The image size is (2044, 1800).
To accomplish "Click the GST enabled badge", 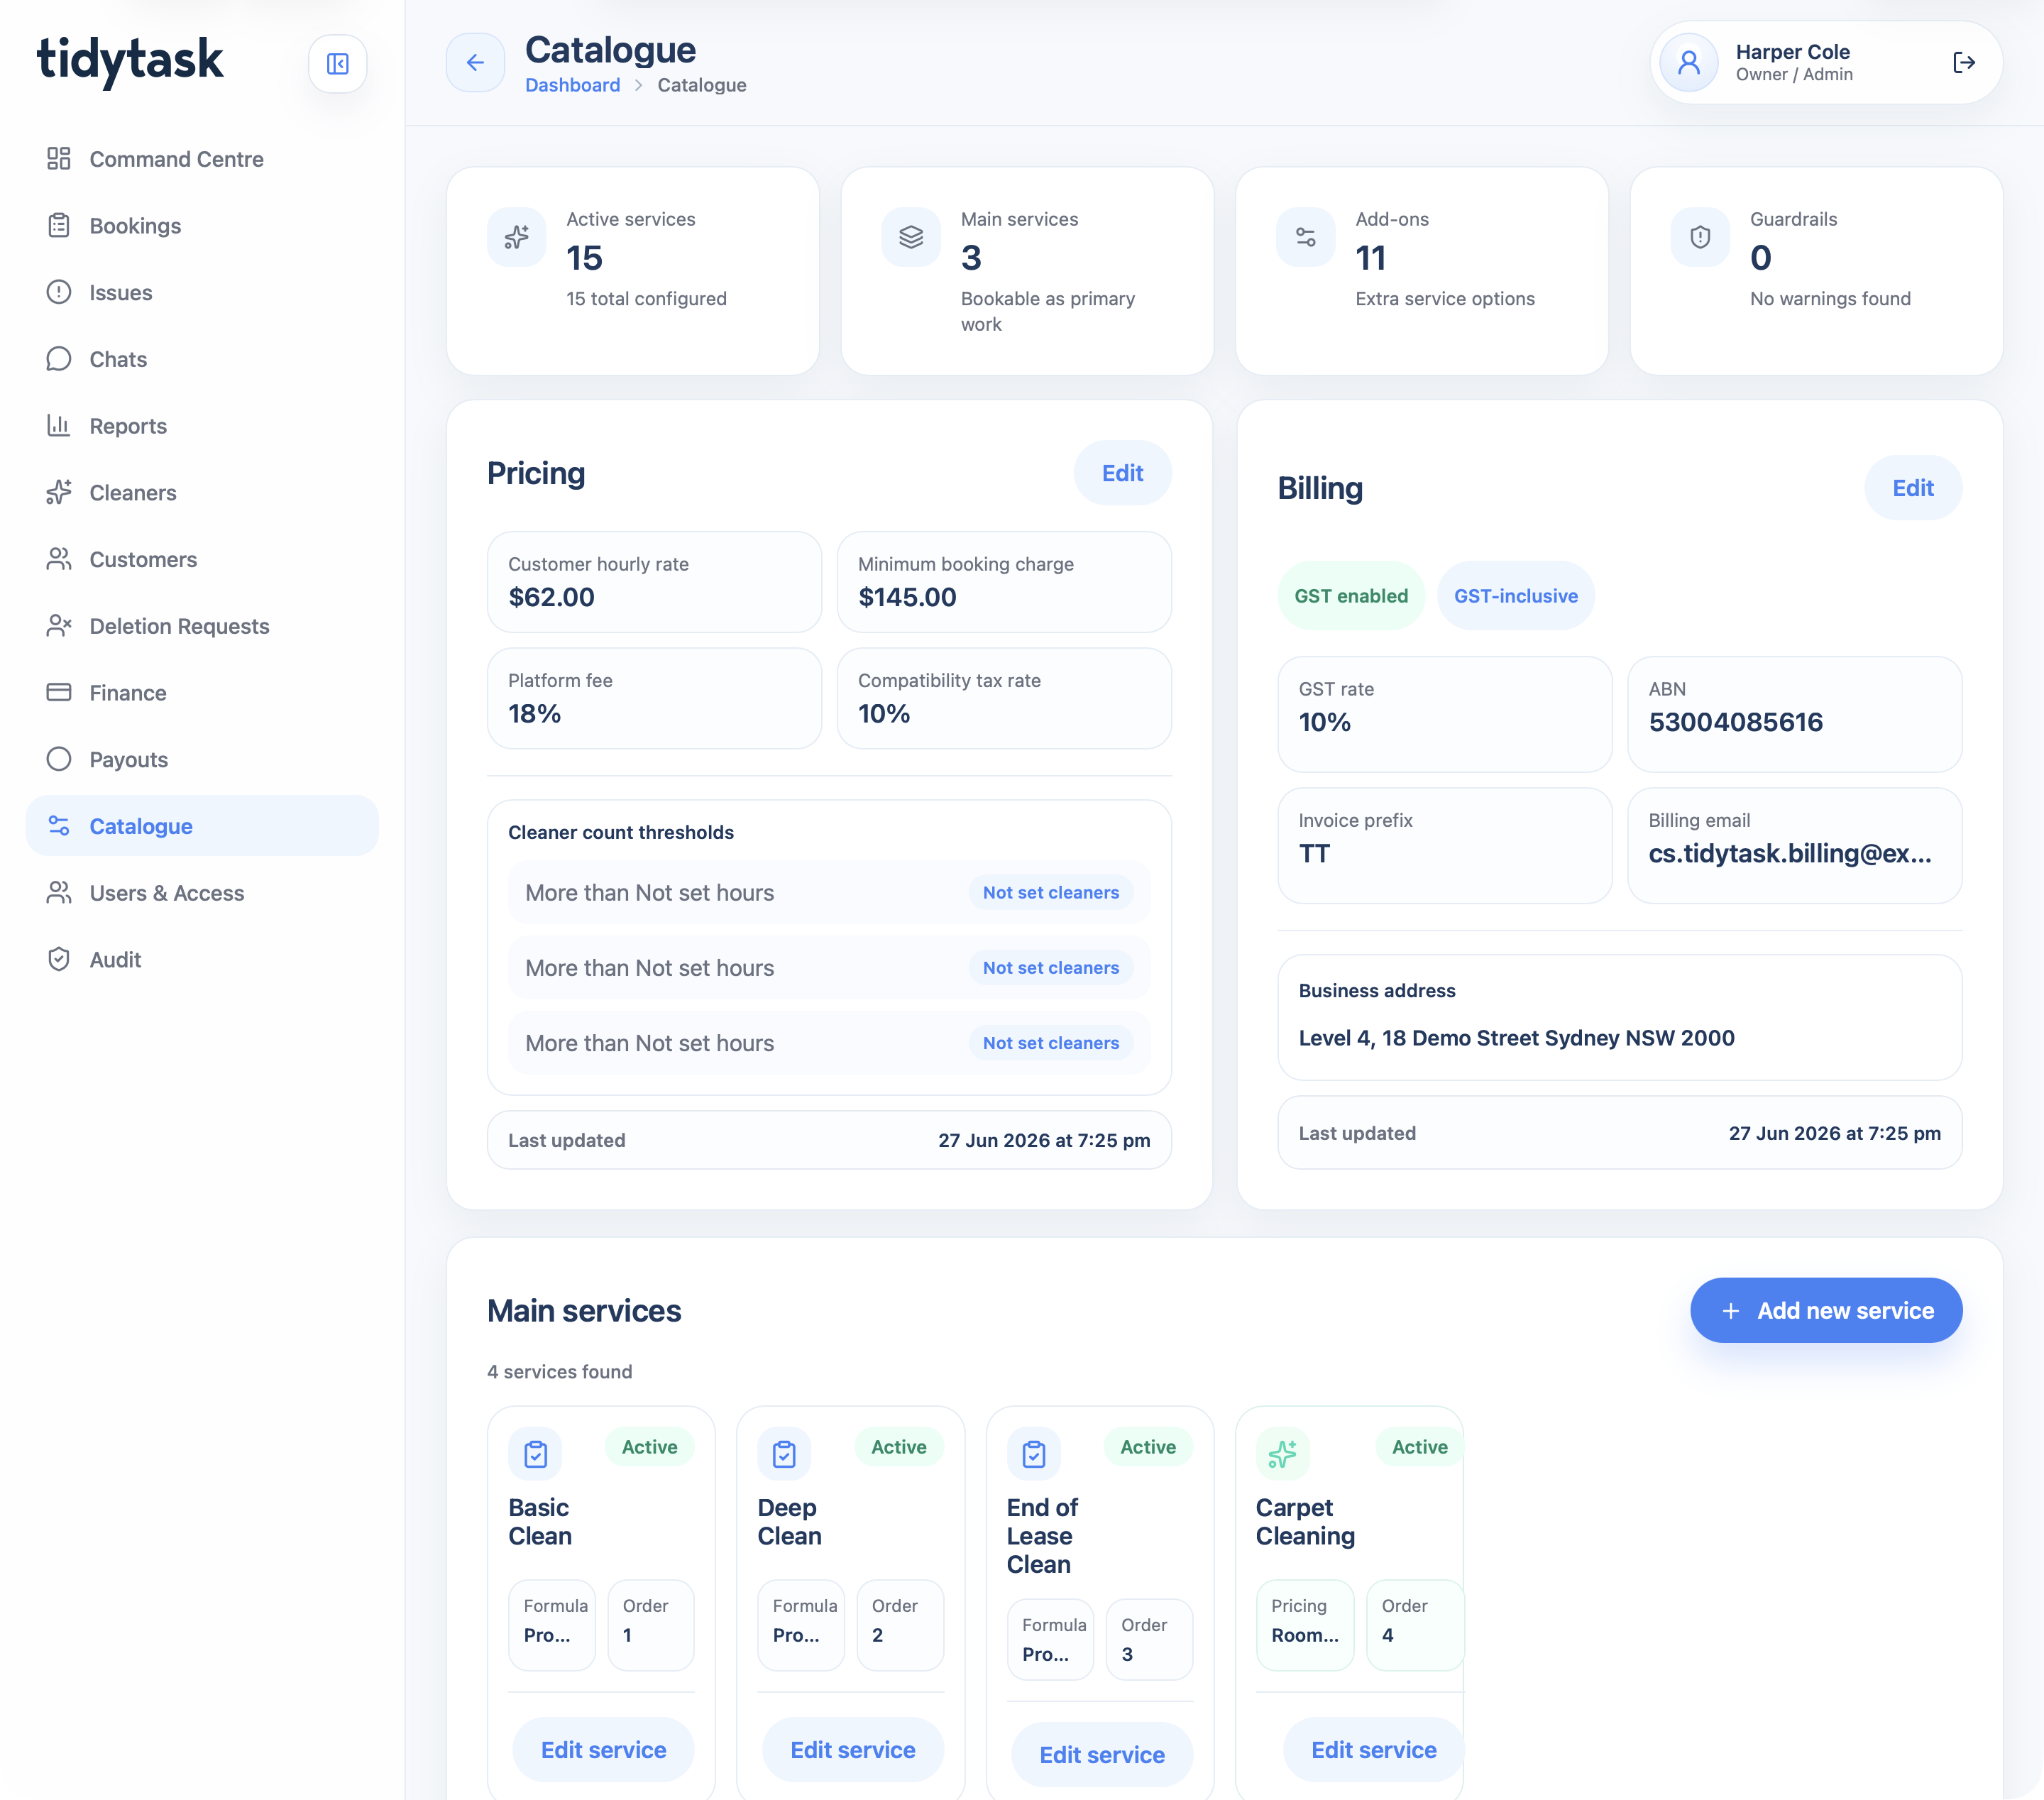I will pyautogui.click(x=1351, y=596).
